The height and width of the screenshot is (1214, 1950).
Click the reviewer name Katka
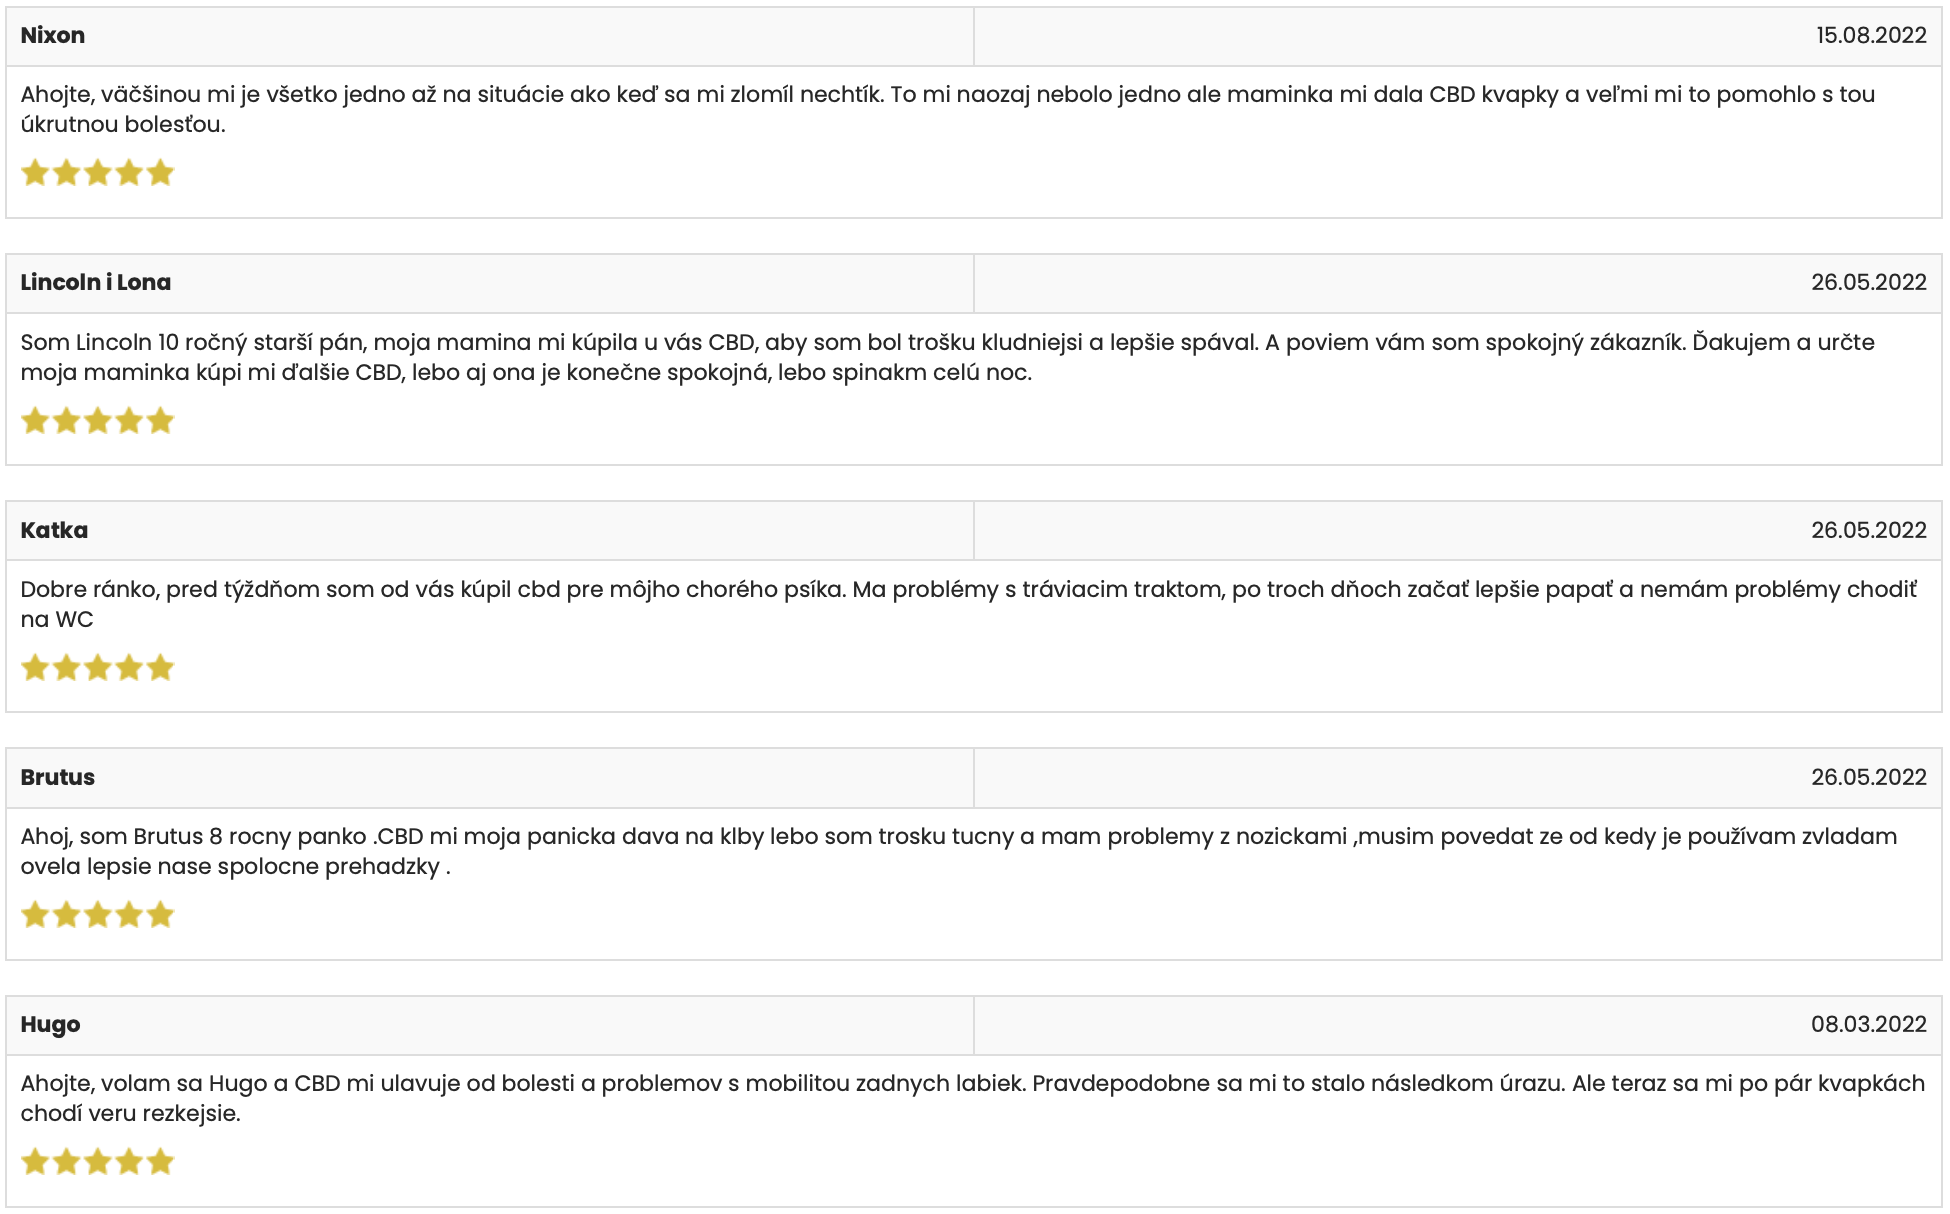[x=54, y=530]
